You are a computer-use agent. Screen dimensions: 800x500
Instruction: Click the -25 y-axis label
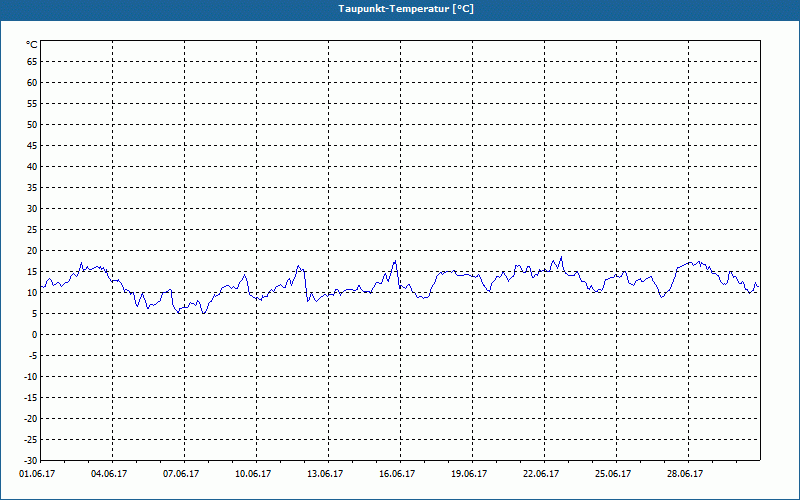(x=31, y=440)
